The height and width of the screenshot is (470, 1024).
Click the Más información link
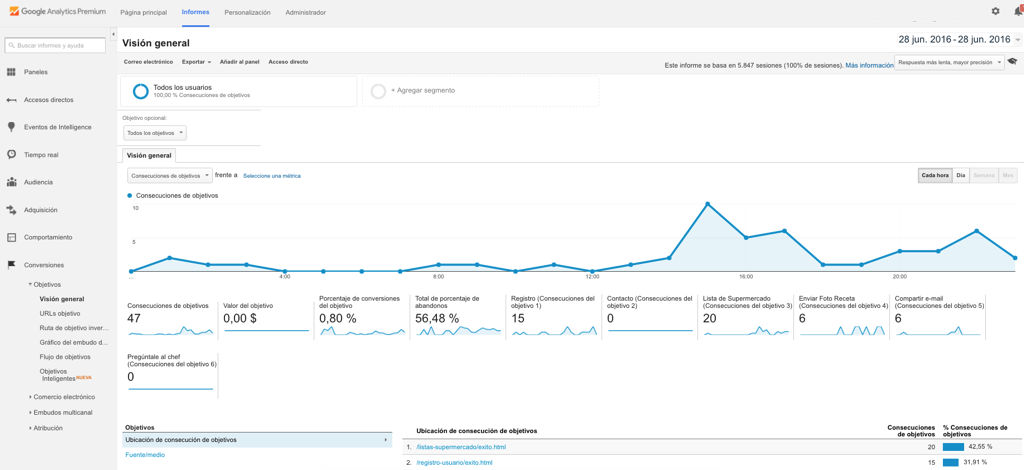point(869,65)
